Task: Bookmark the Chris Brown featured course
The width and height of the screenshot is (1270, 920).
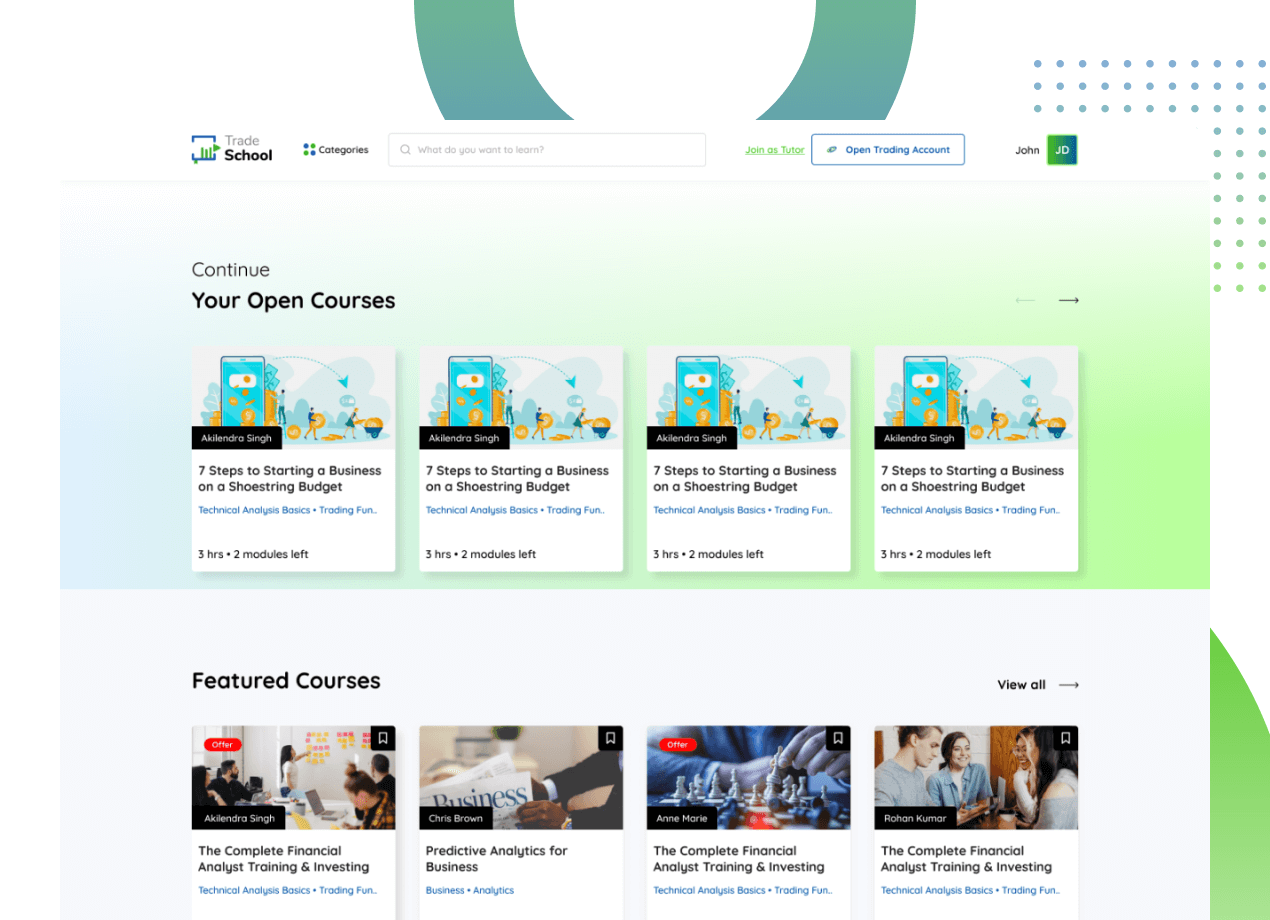Action: click(x=611, y=738)
